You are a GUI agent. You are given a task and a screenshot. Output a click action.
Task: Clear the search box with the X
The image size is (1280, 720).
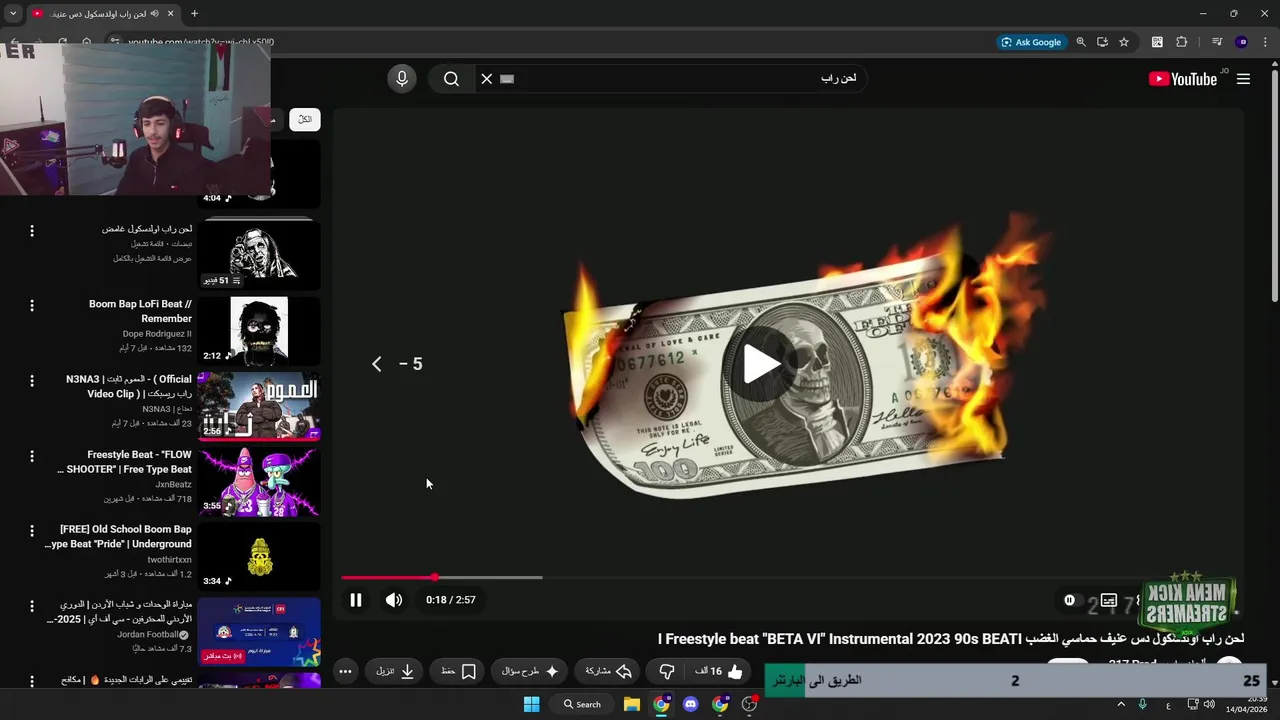click(x=487, y=79)
